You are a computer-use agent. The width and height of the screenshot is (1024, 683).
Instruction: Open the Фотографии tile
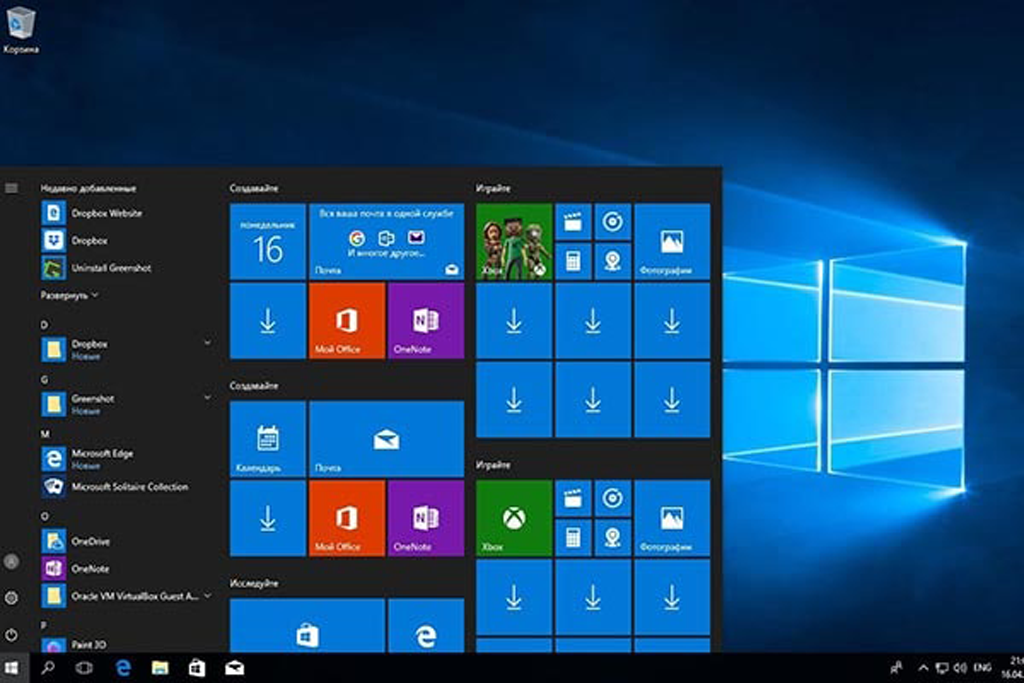click(670, 240)
